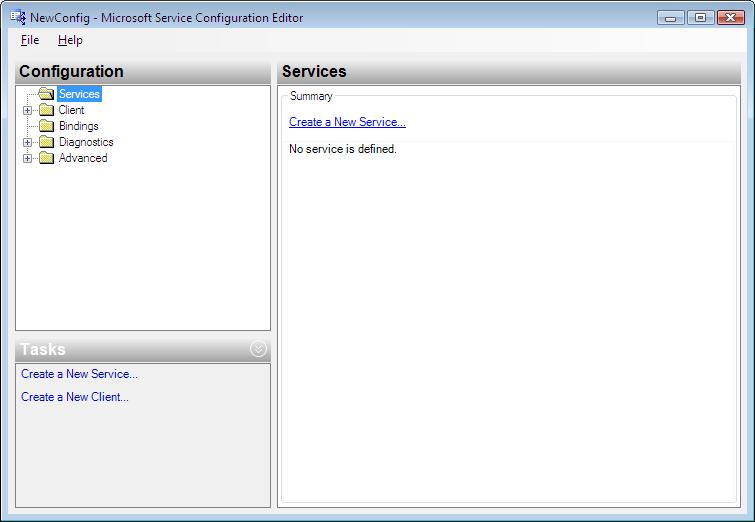Click Create a New Service link in Summary
The height and width of the screenshot is (522, 755).
(347, 122)
